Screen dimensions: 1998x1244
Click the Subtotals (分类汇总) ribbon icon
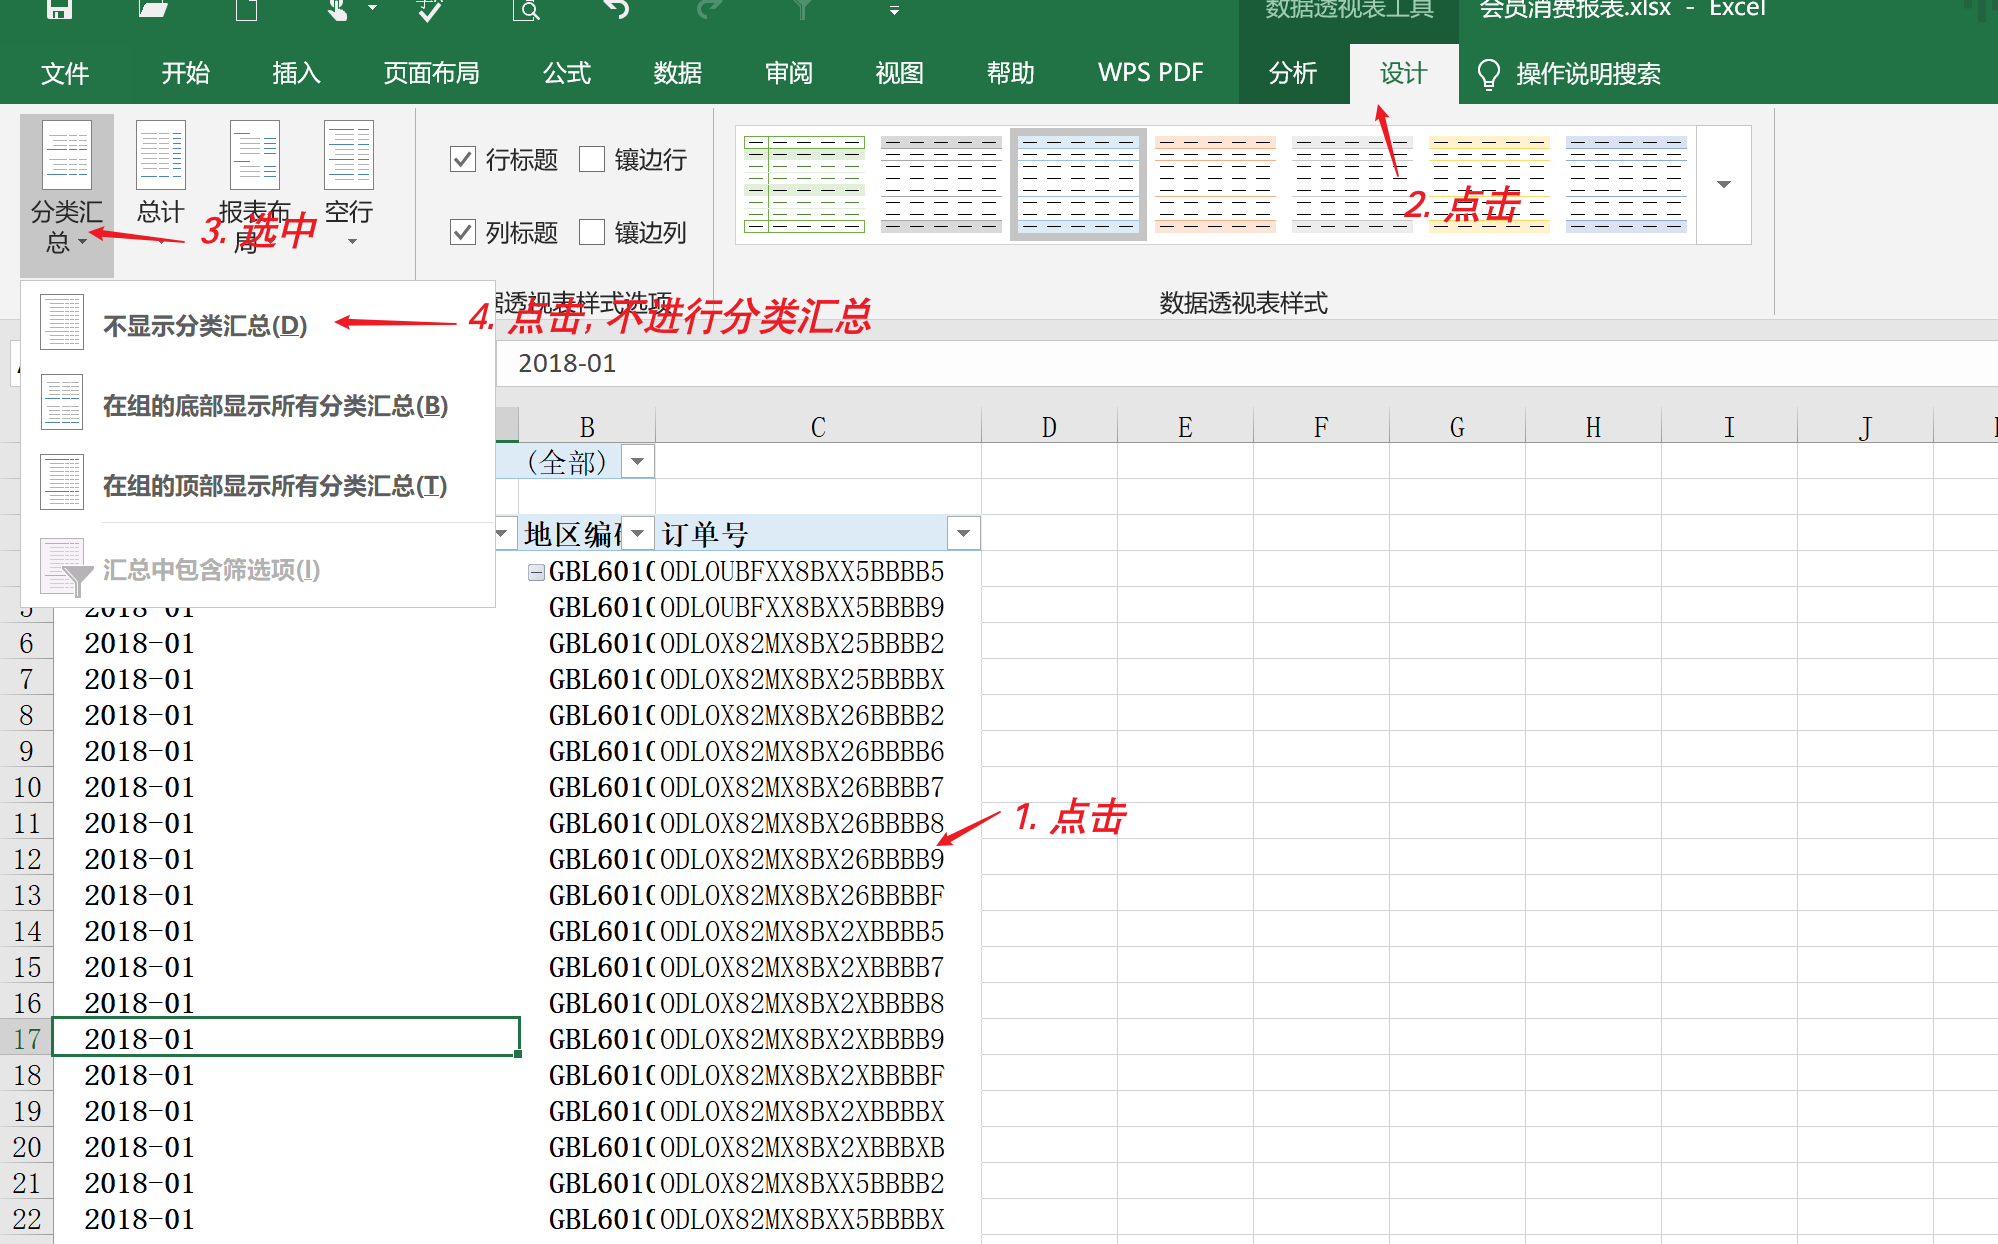click(66, 157)
